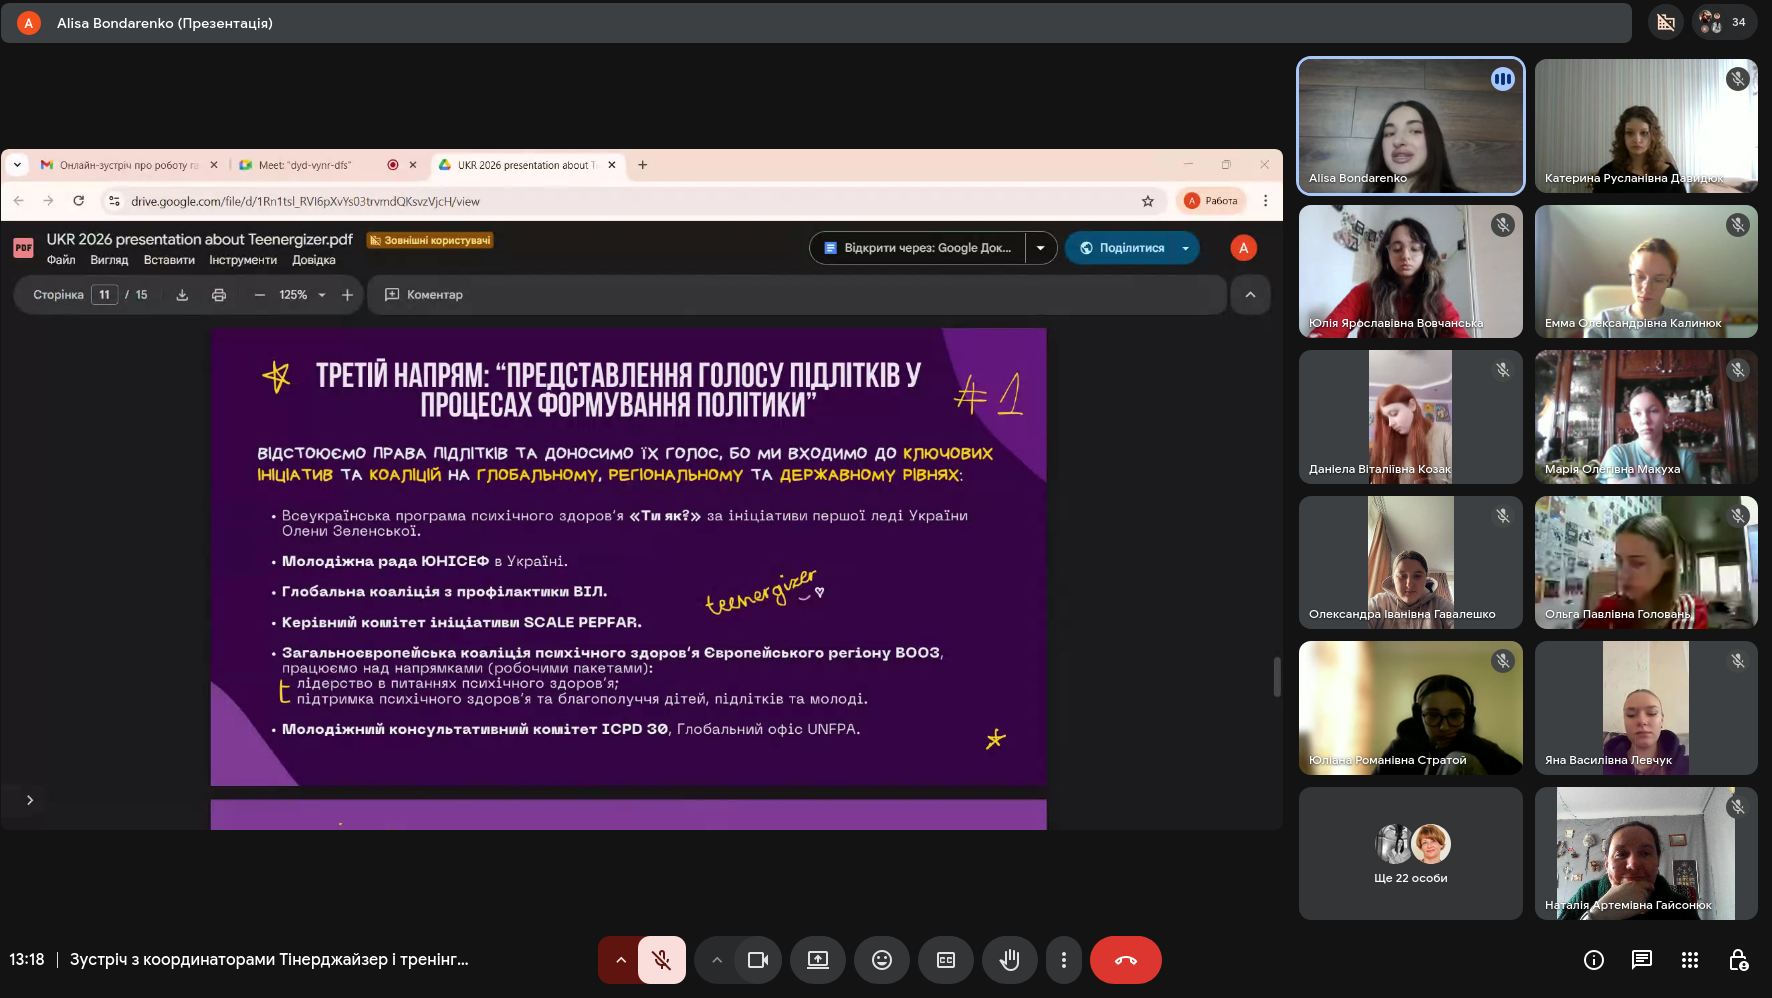Image resolution: width=1772 pixels, height=998 pixels.
Task: Go back in the browser
Action: [x=19, y=201]
